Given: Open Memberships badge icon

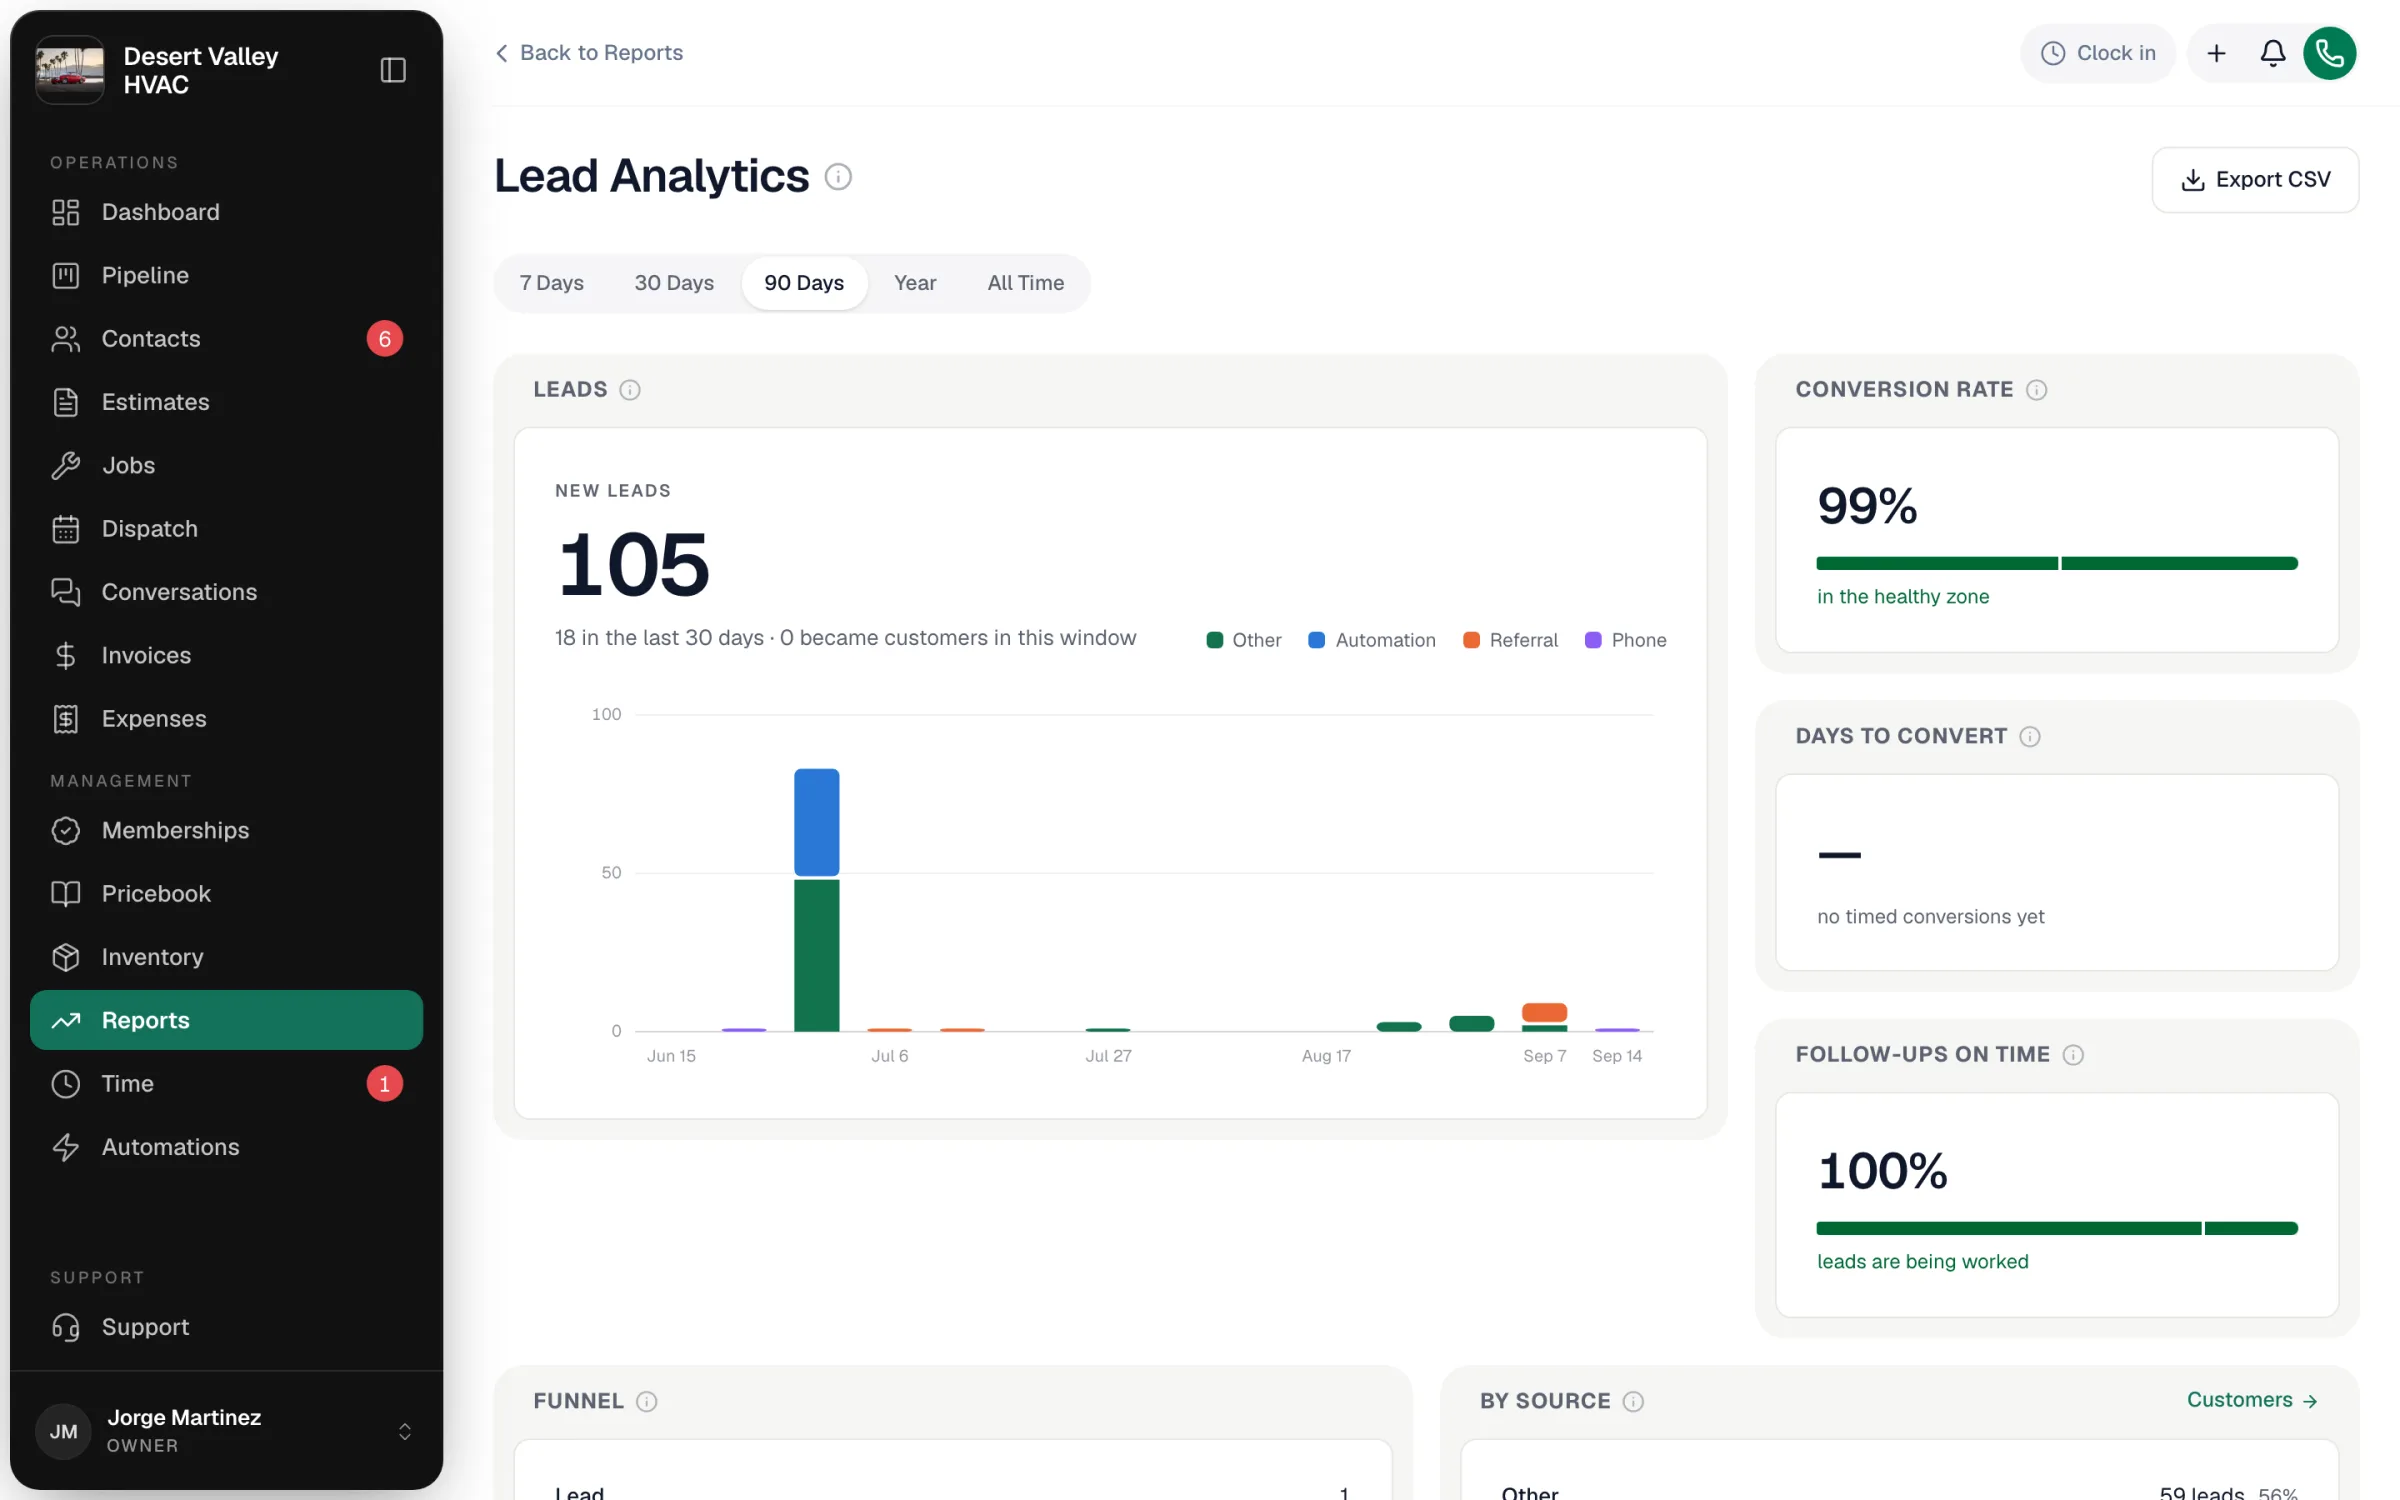Looking at the screenshot, I should pos(66,830).
